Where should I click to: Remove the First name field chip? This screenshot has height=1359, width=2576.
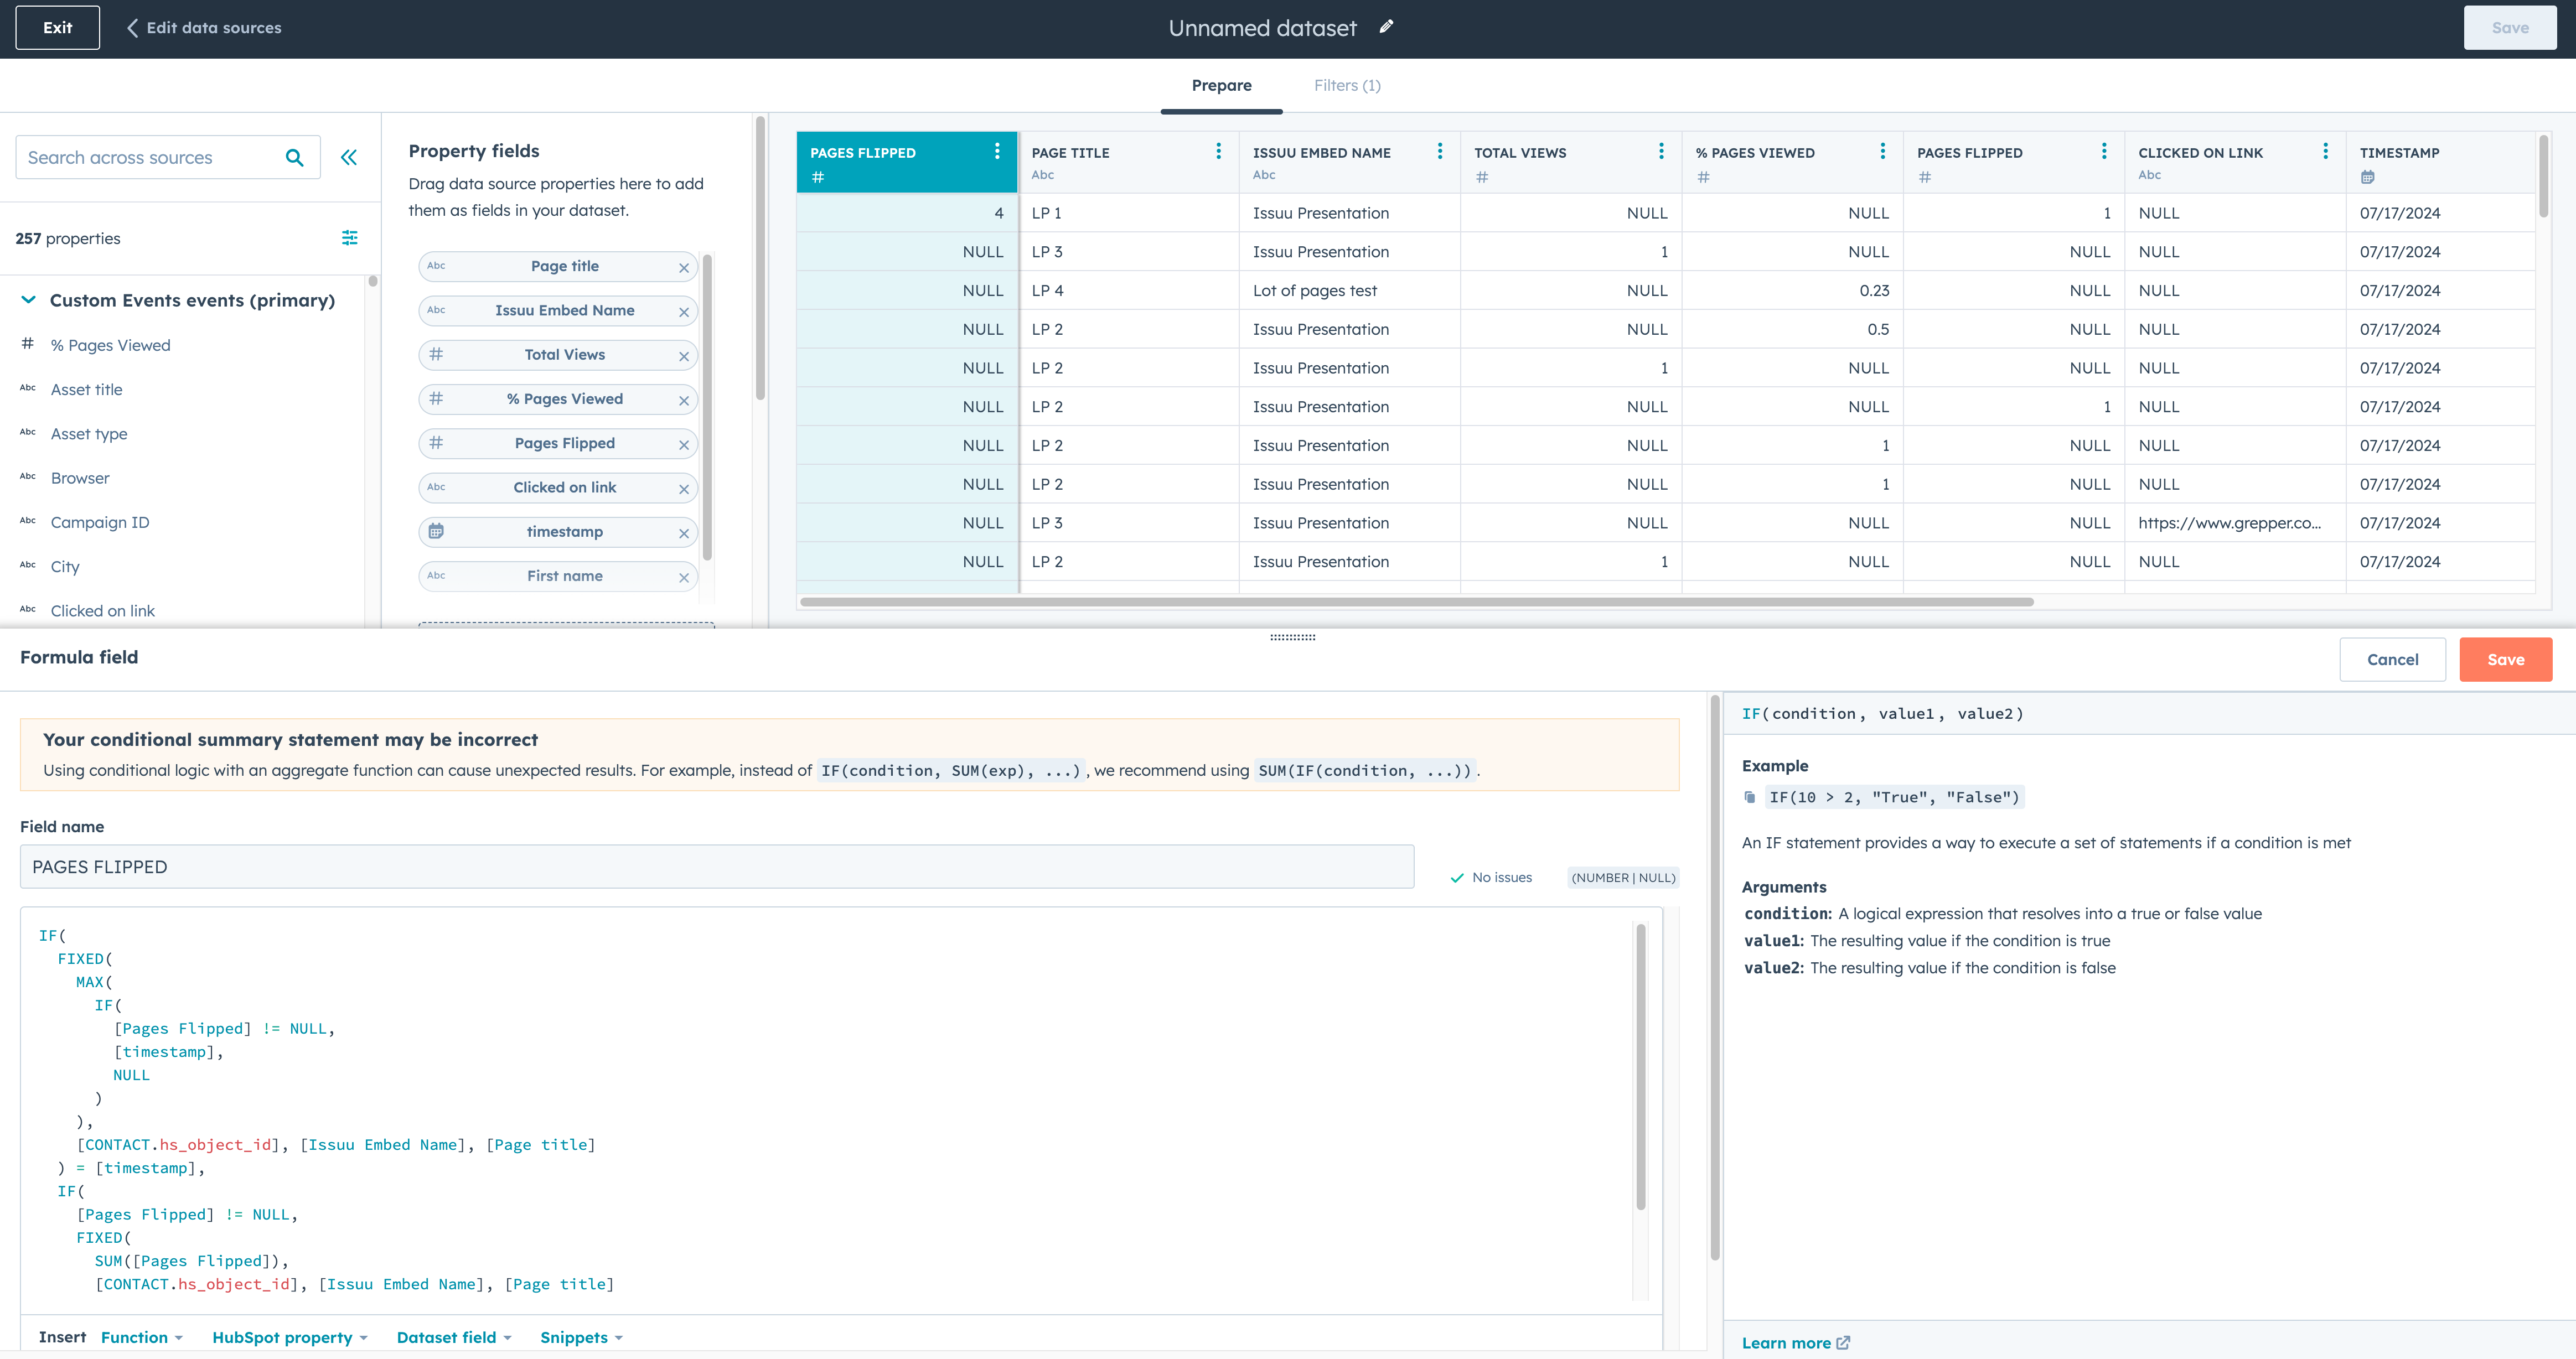coord(684,578)
